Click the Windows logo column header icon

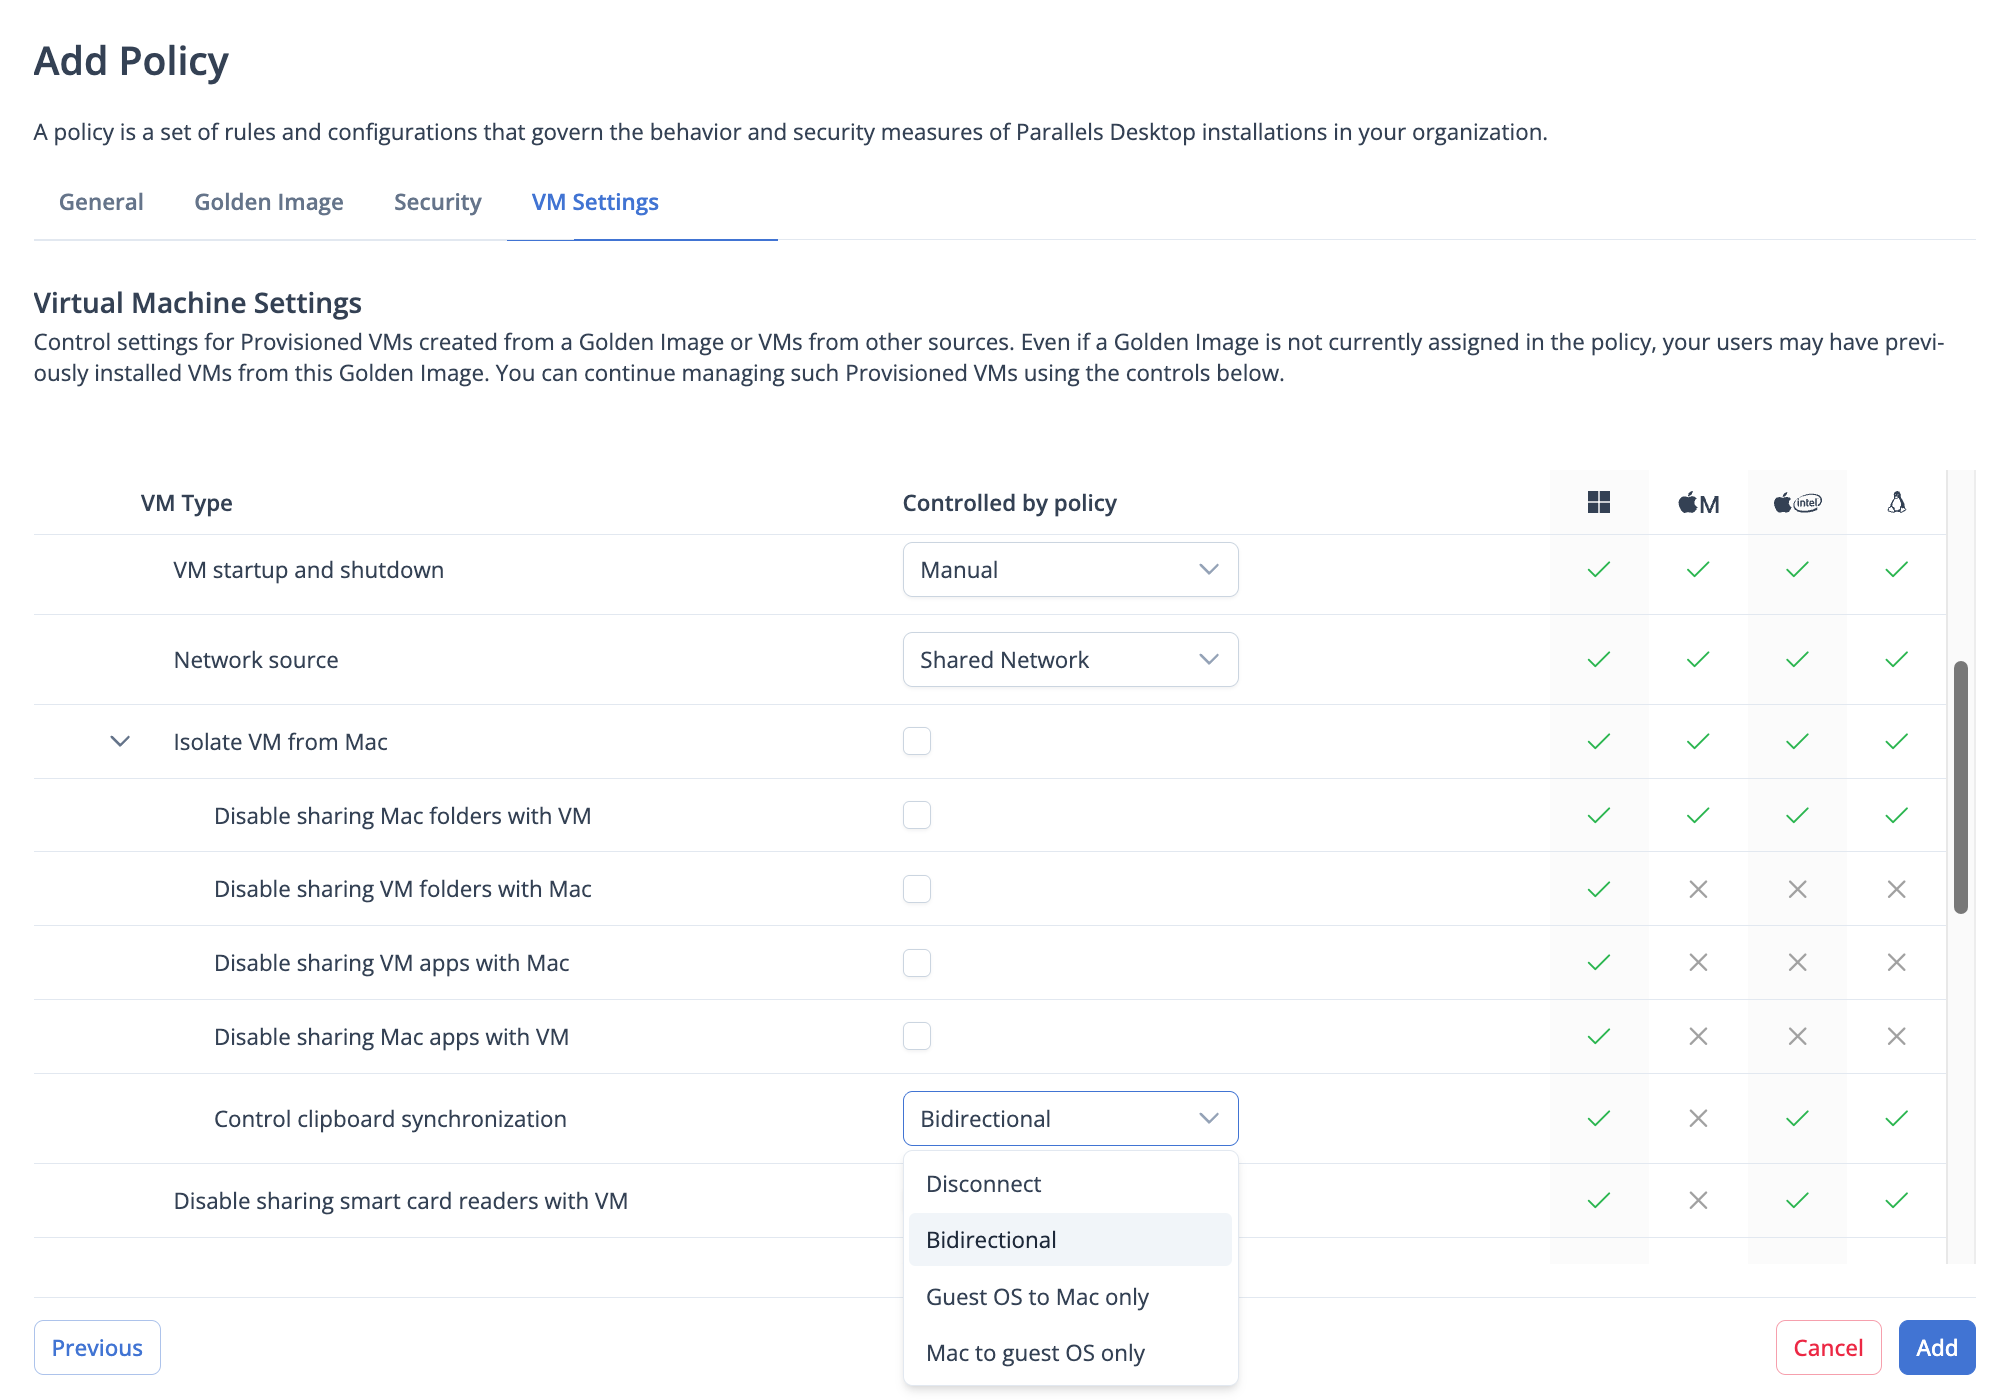tap(1598, 502)
